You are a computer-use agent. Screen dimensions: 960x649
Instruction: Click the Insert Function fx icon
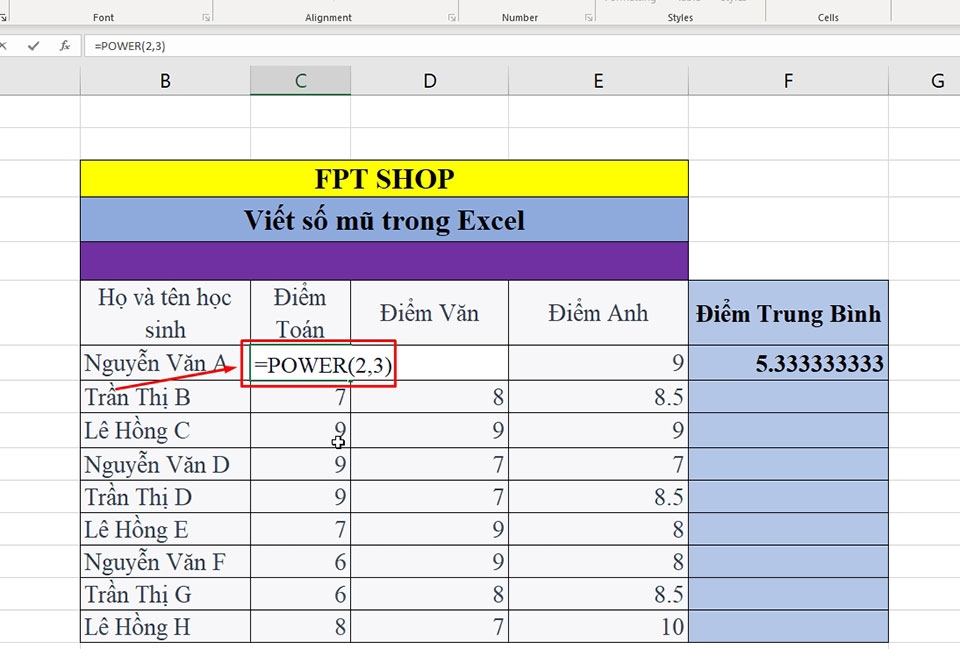click(65, 46)
